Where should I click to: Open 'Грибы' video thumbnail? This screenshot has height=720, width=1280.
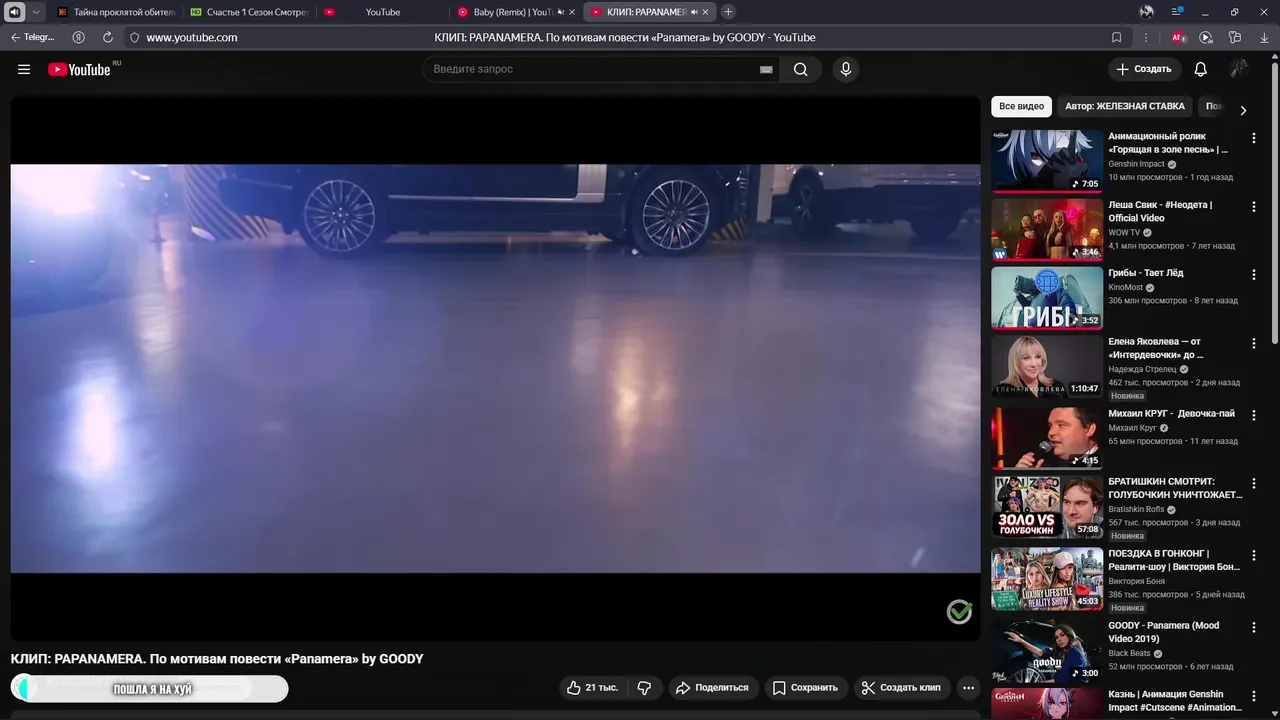click(x=1047, y=298)
